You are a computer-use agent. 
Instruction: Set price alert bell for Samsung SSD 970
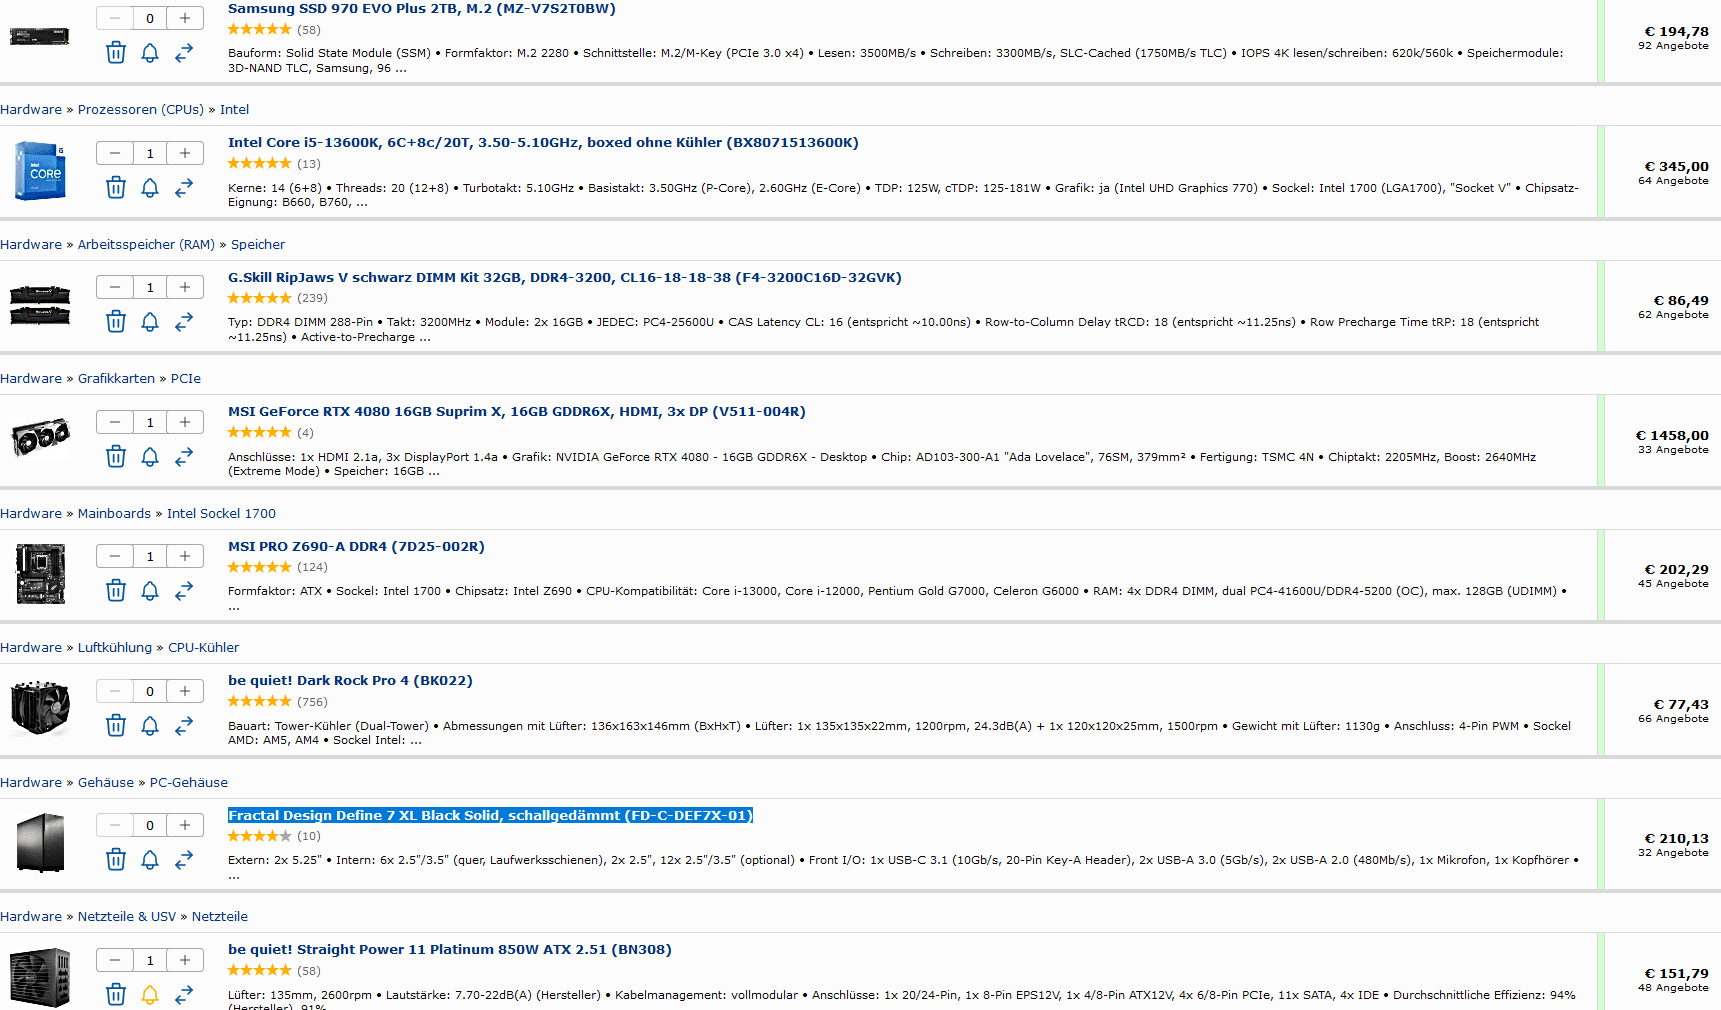tap(150, 53)
